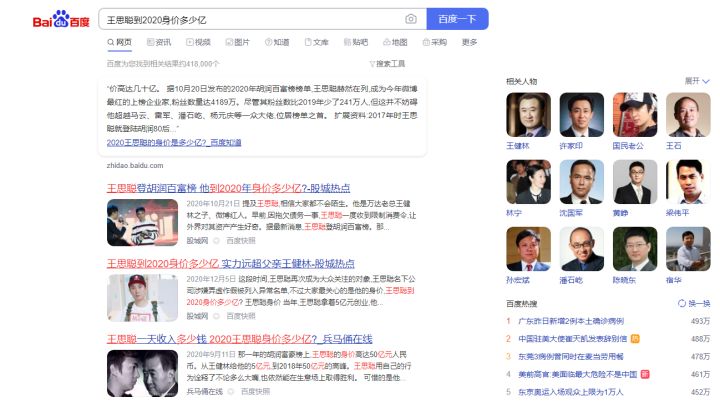Screen dimensions: 720x402
Task: Click 宿华 portrait
Action: point(688,249)
